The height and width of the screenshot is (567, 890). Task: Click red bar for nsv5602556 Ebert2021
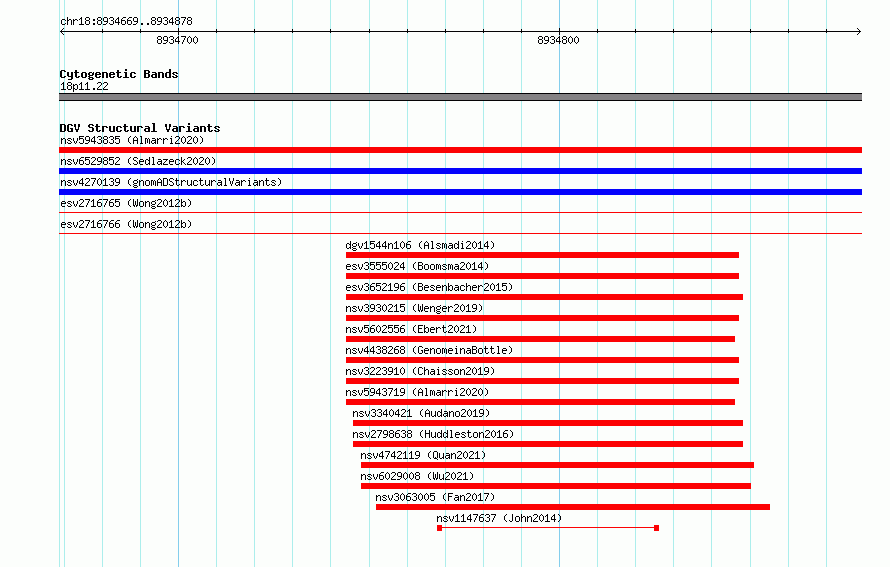[540, 339]
